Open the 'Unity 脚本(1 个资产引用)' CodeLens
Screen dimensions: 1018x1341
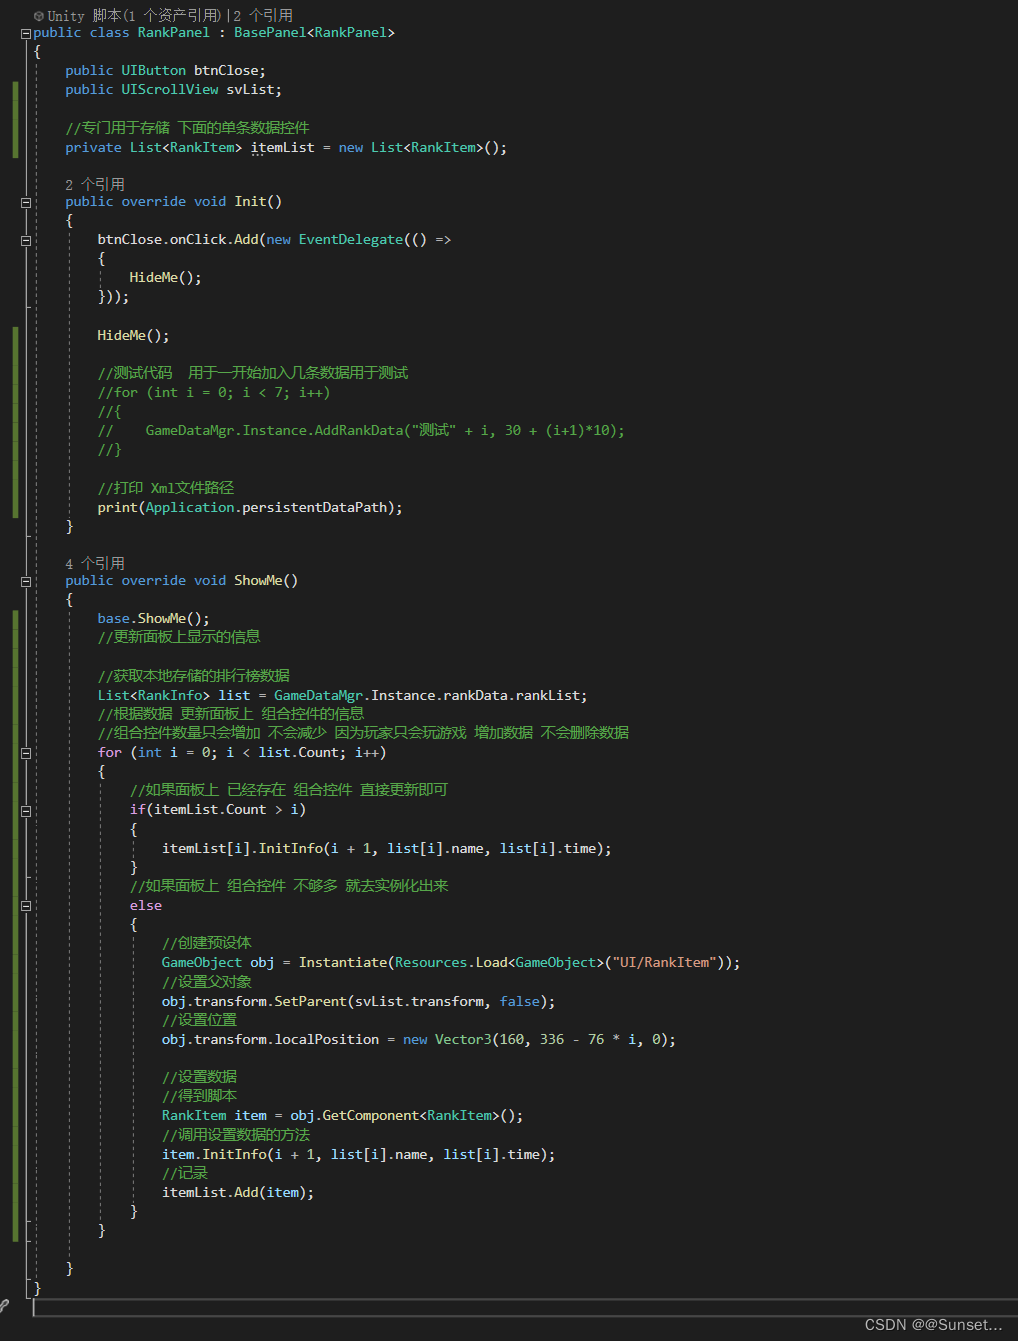[135, 16]
